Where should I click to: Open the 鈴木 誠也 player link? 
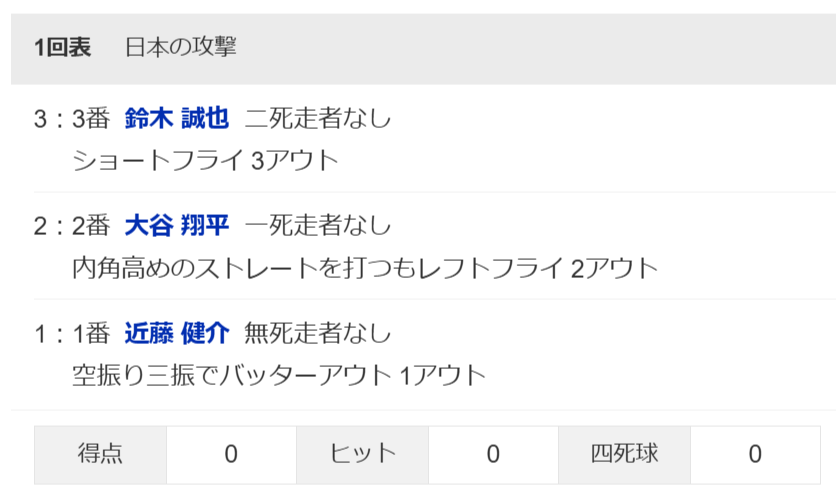177,119
